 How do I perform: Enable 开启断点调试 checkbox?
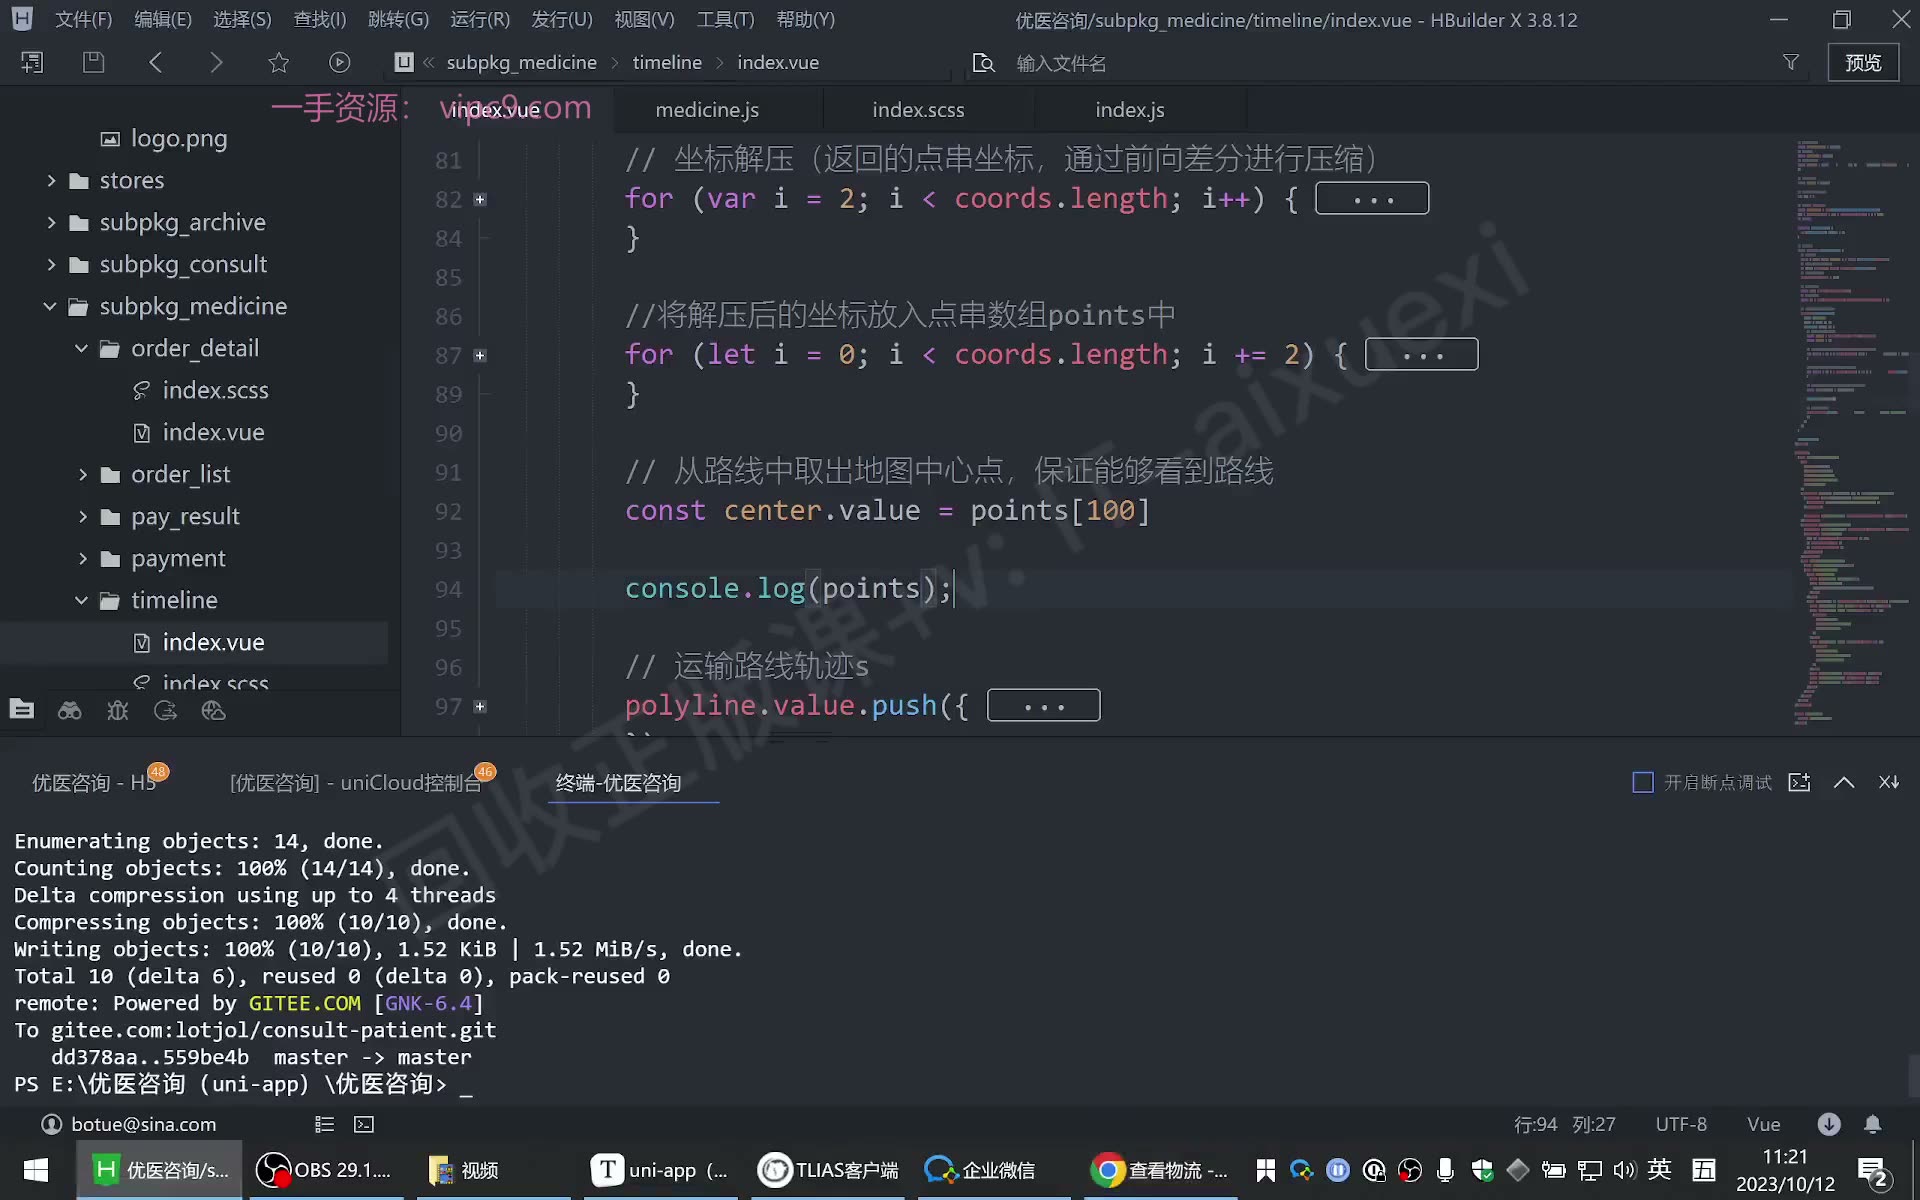point(1643,782)
